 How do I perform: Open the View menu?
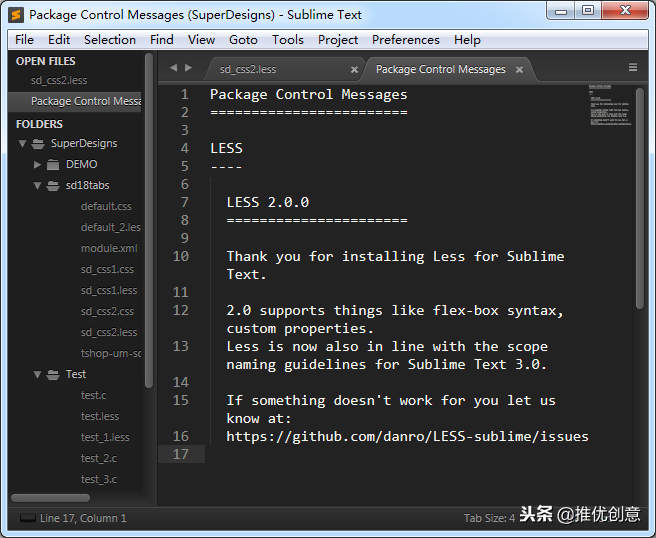[201, 40]
